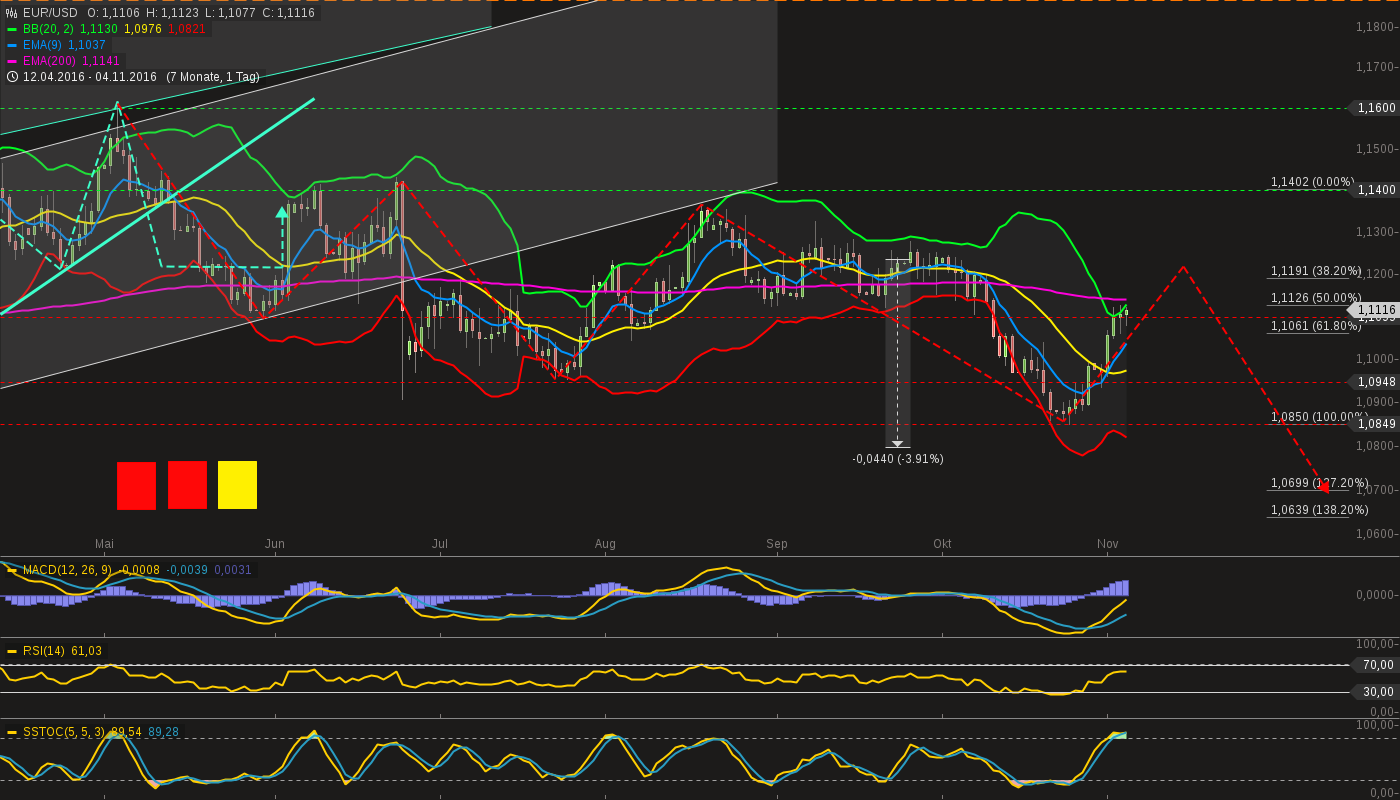1400x800 pixels.
Task: Click the 1,1600 price level tag
Action: (1376, 108)
